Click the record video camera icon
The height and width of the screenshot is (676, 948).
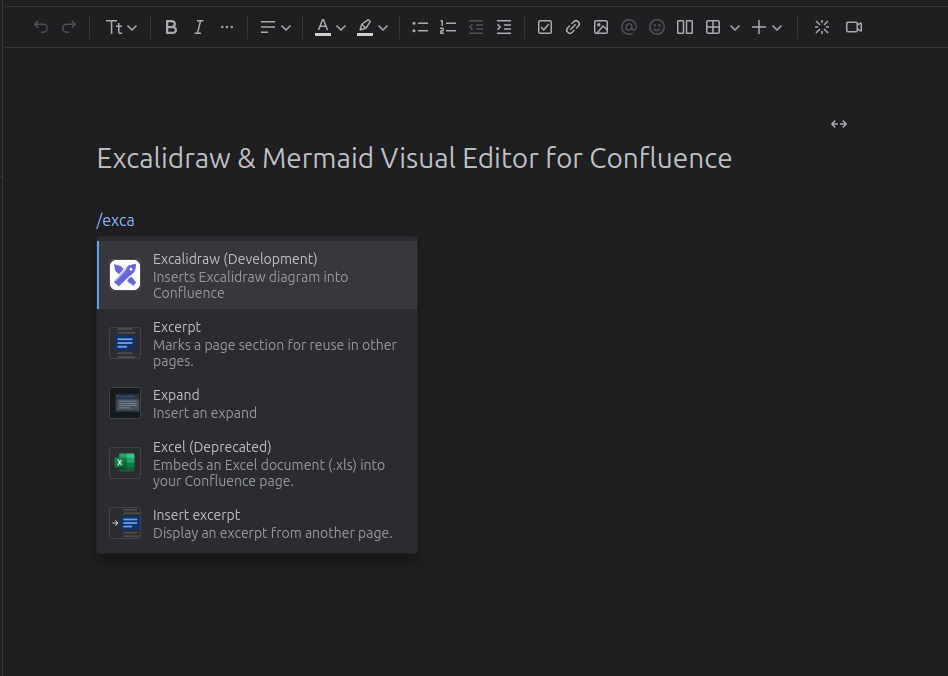(x=854, y=27)
